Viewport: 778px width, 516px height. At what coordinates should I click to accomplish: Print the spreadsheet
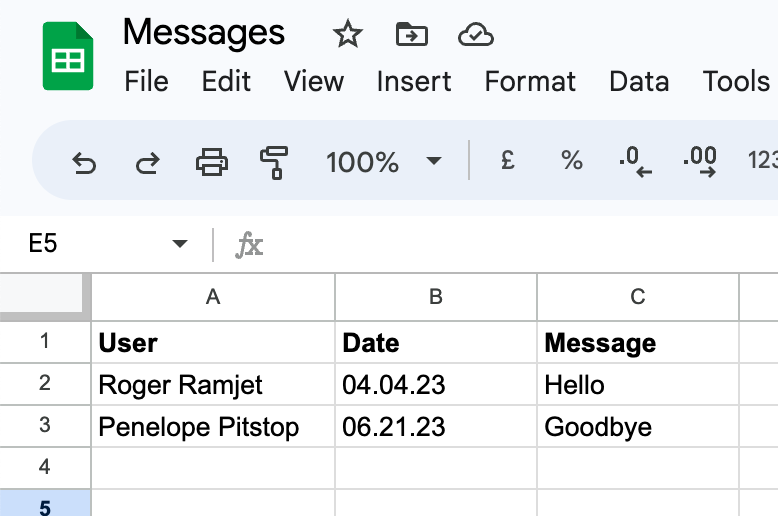pyautogui.click(x=211, y=161)
